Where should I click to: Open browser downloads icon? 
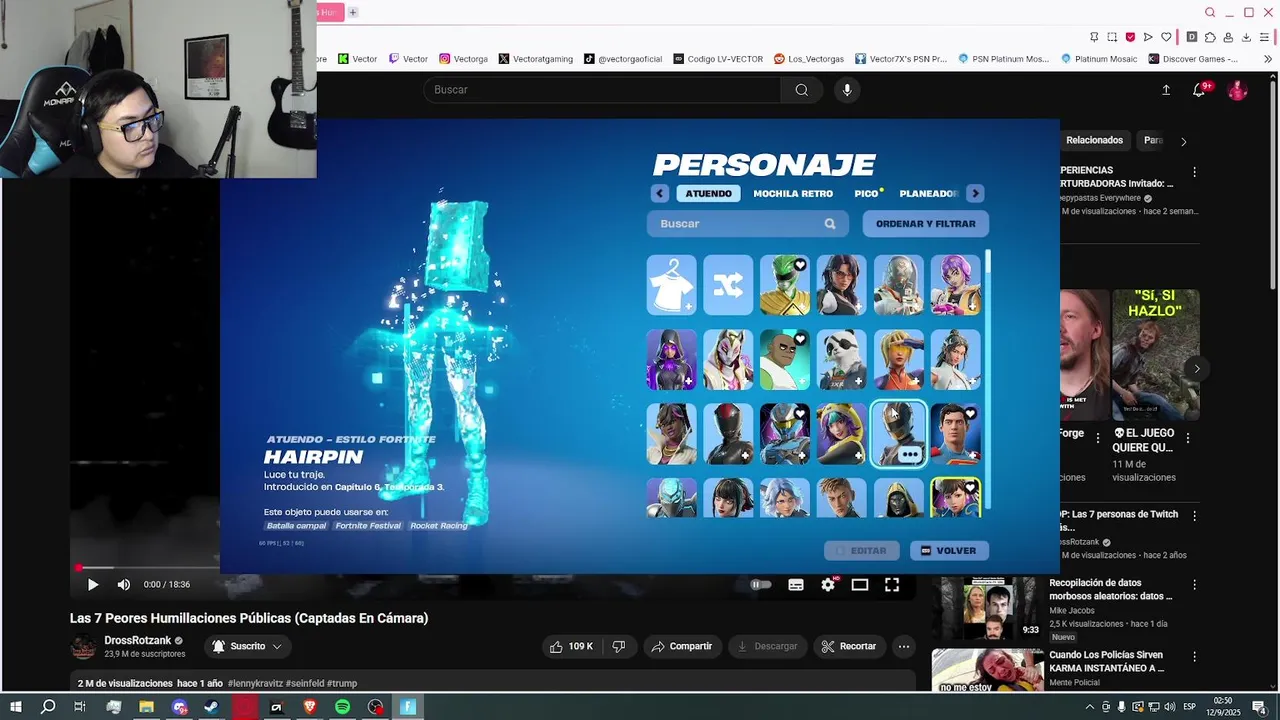(x=1246, y=37)
